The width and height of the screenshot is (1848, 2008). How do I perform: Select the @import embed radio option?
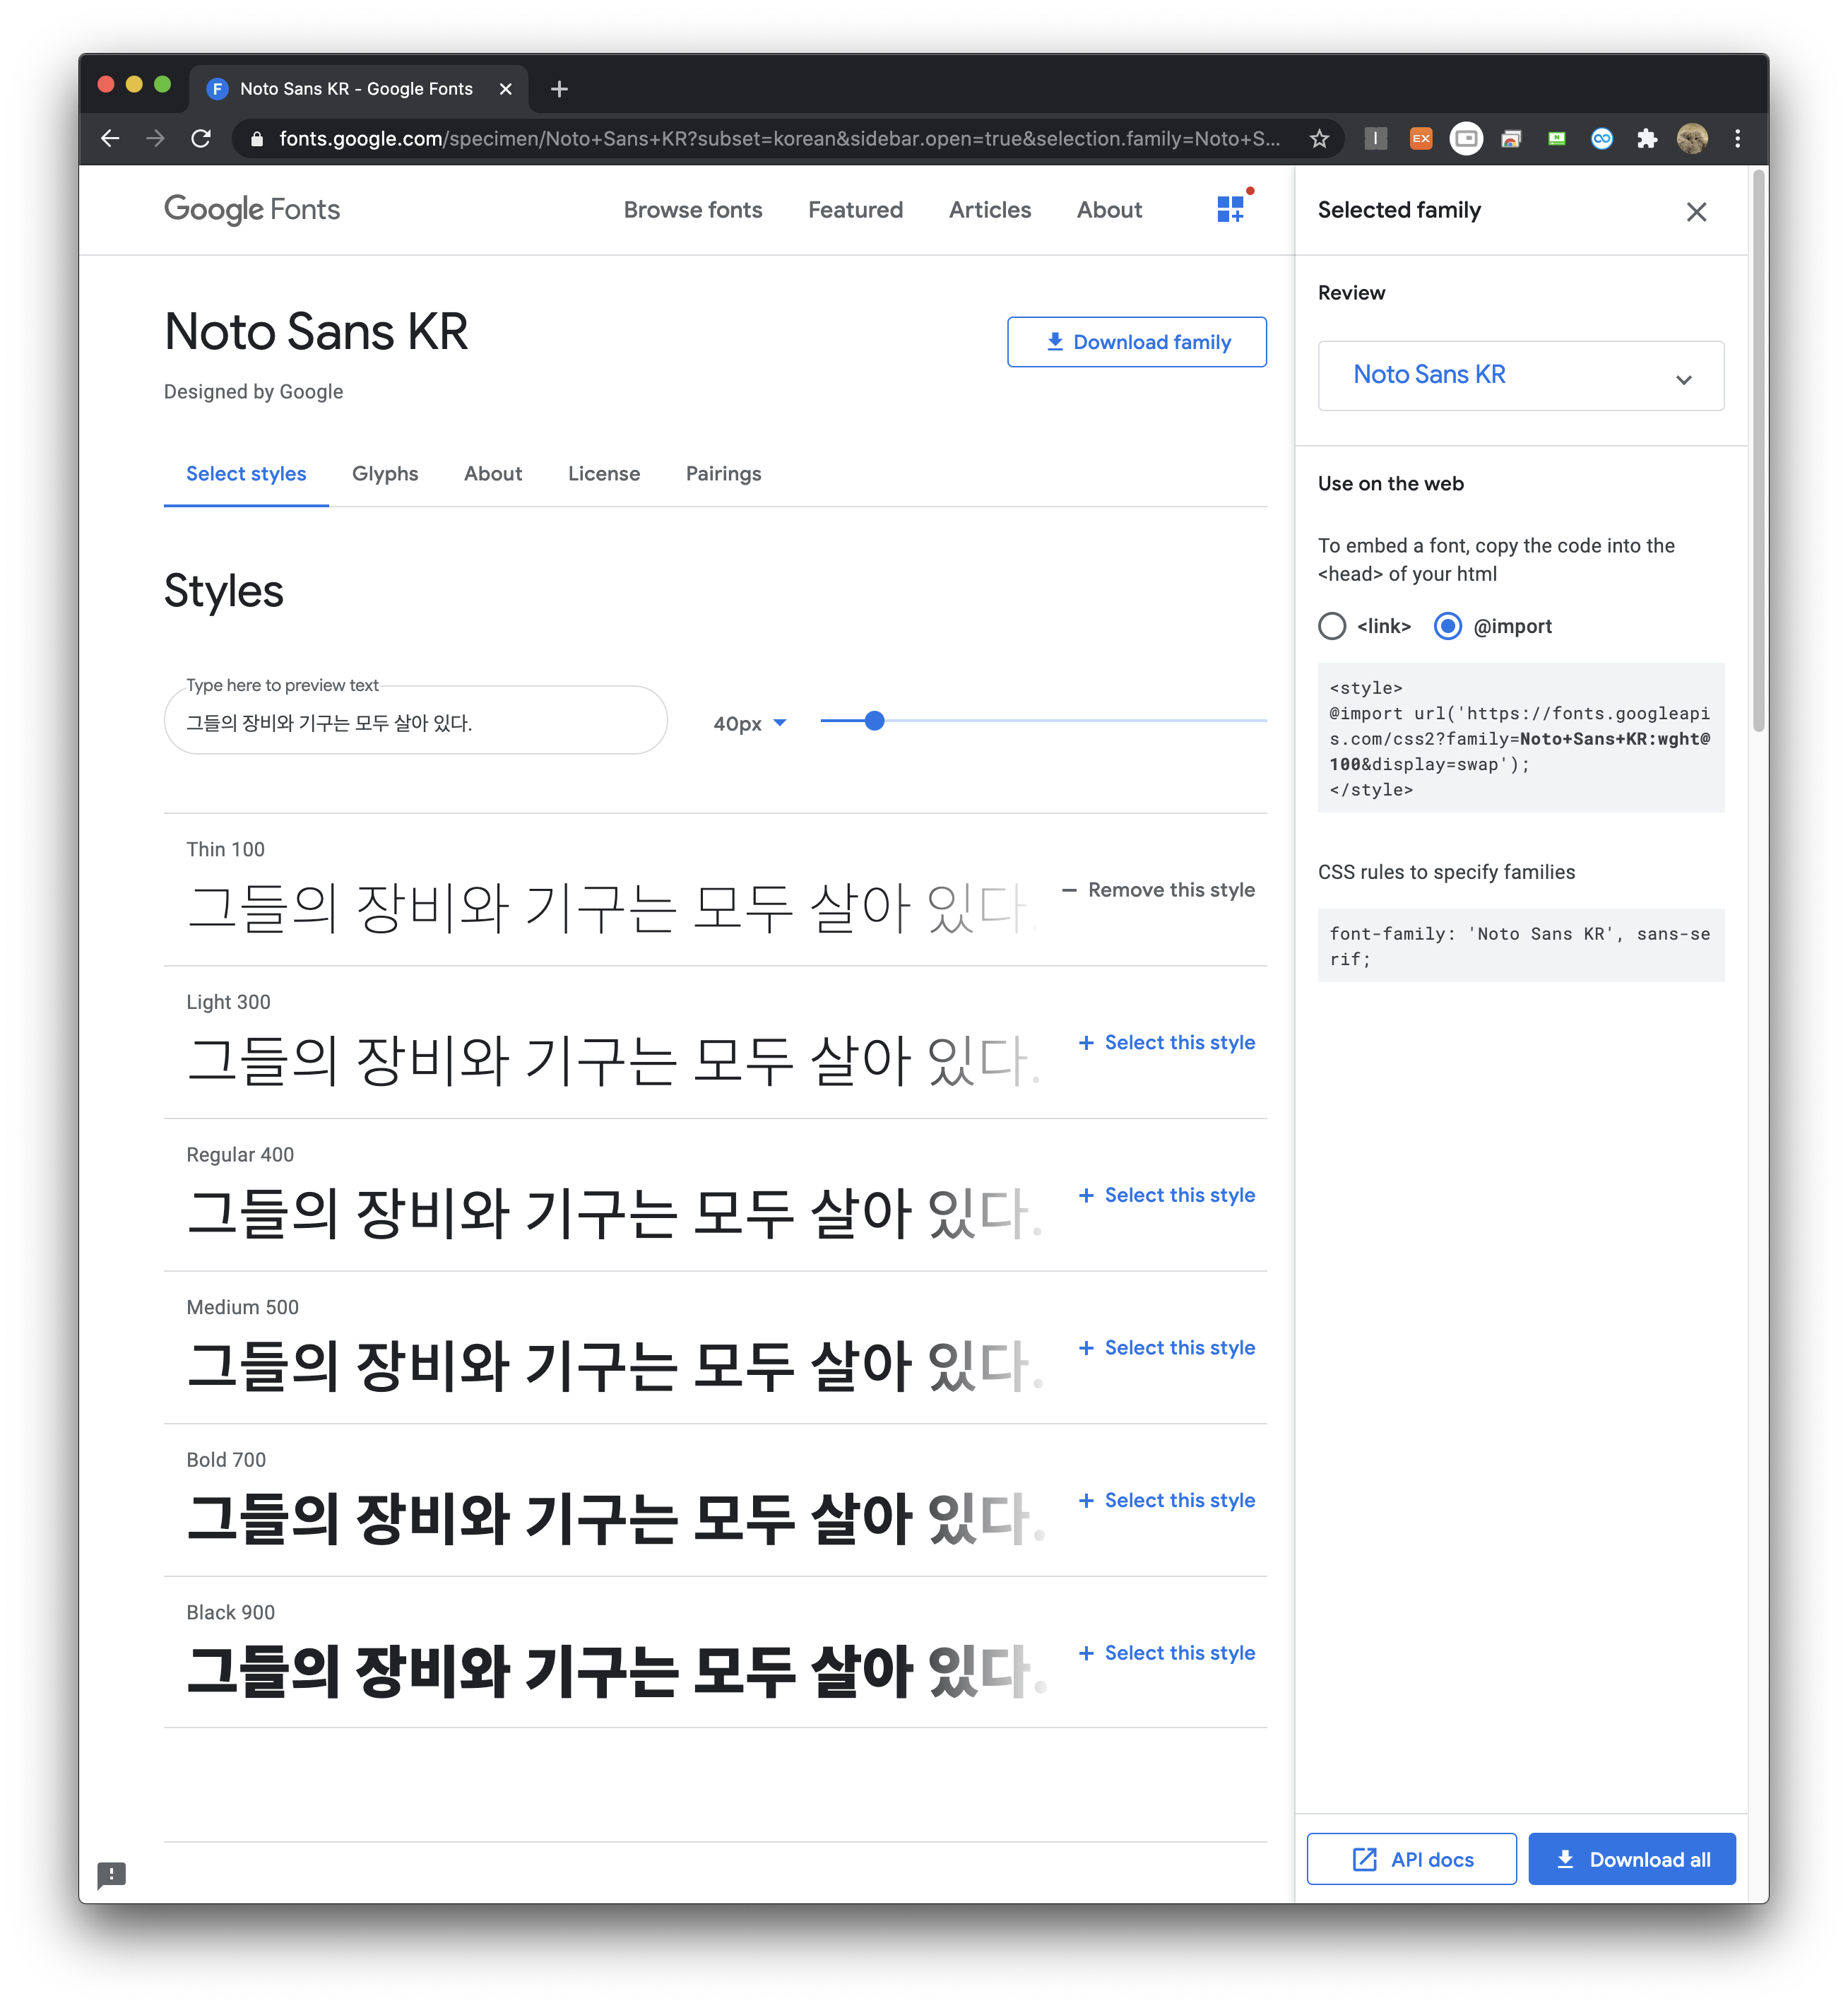pyautogui.click(x=1447, y=626)
